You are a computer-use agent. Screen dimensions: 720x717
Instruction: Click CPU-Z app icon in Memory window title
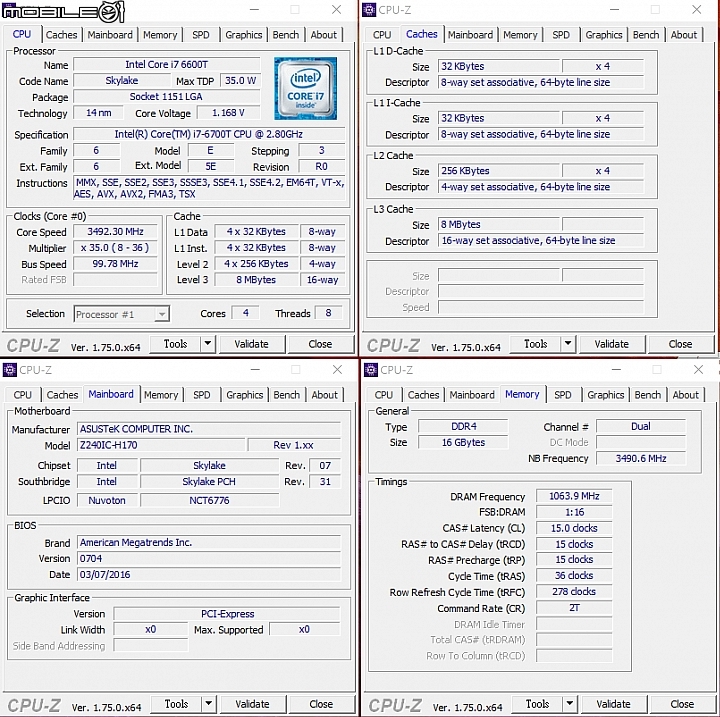pos(370,370)
